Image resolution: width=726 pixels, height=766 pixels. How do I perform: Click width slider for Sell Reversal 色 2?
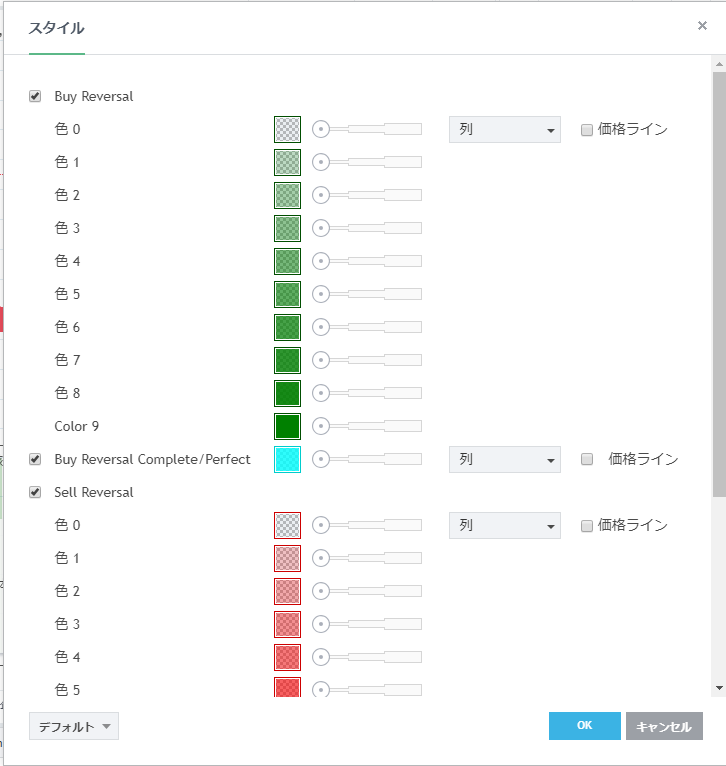coord(368,591)
